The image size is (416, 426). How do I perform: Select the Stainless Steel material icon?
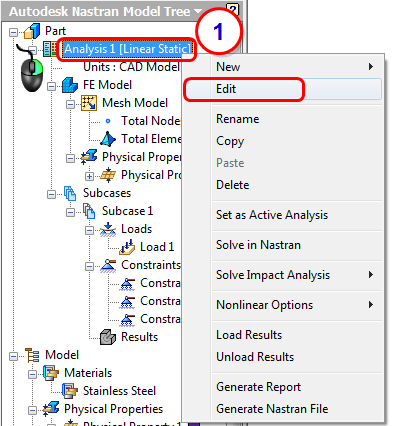[70, 391]
